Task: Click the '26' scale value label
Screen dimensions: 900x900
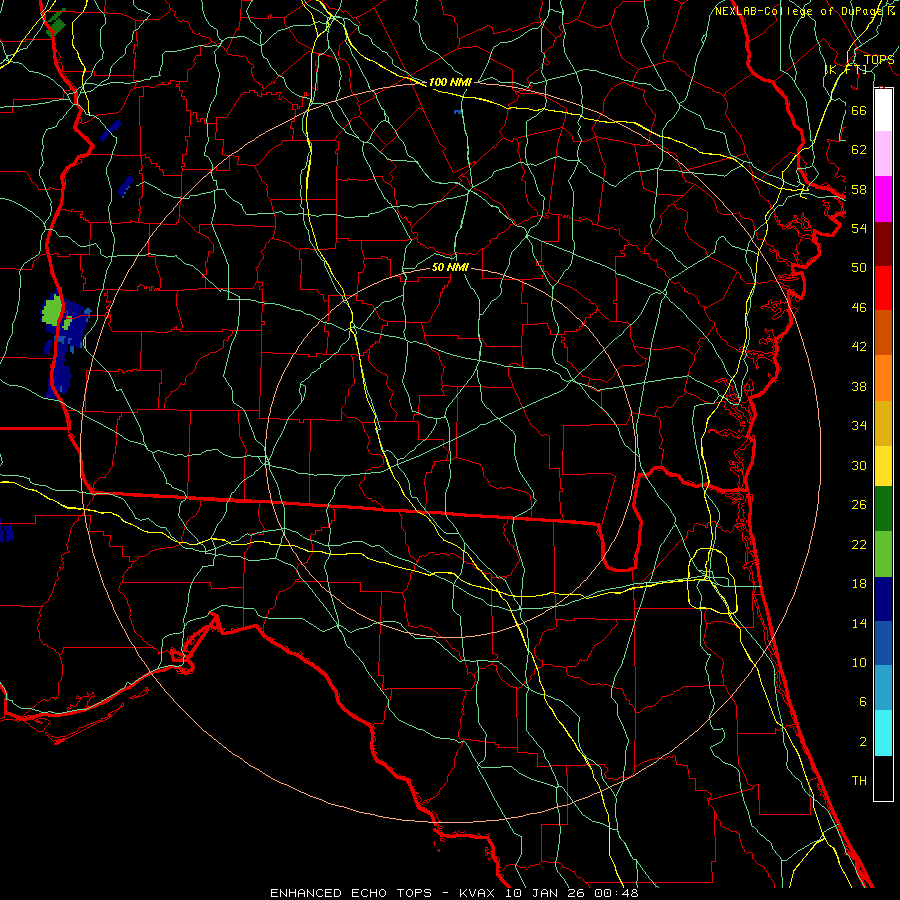Action: click(859, 505)
